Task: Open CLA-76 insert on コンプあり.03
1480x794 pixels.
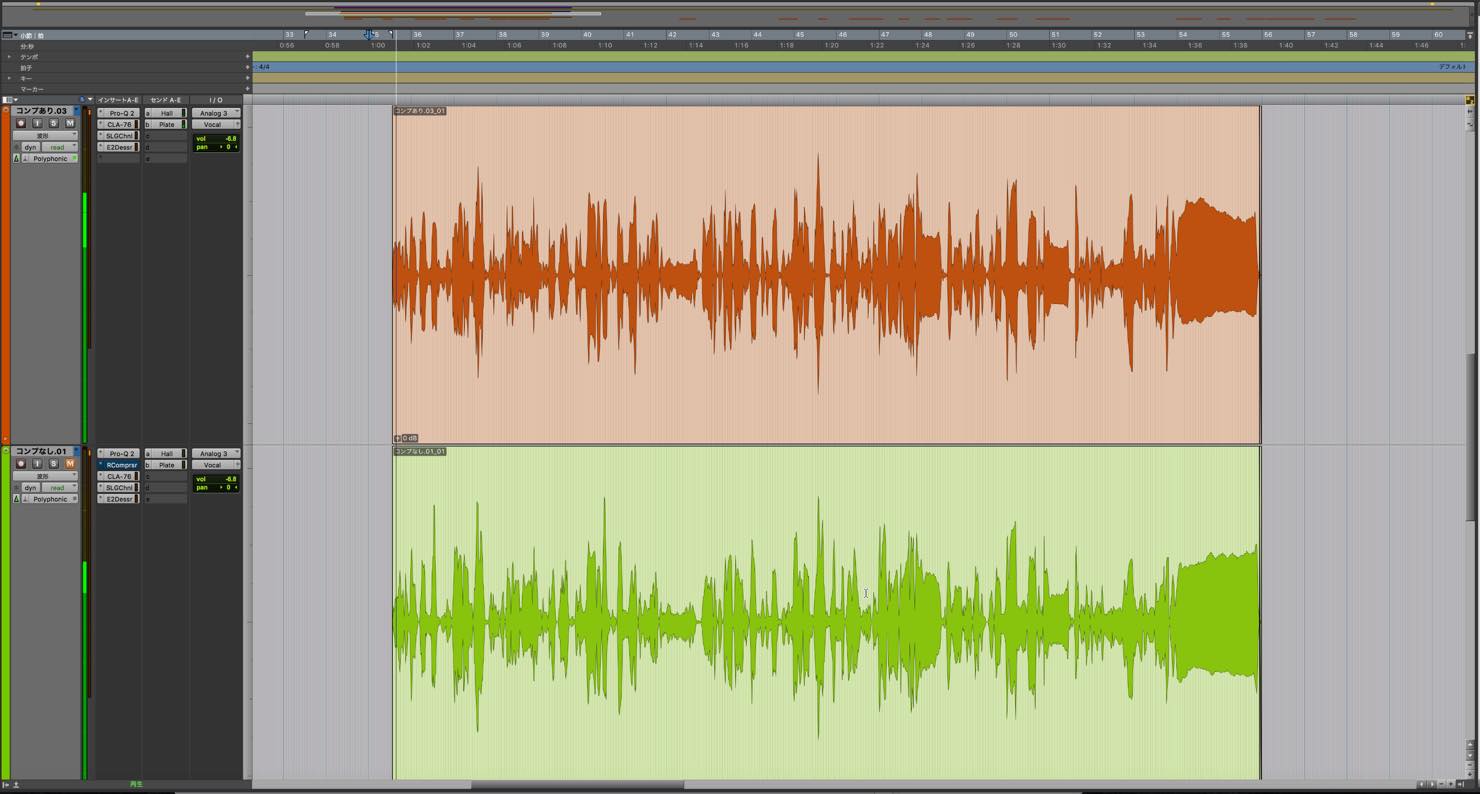Action: coord(121,124)
